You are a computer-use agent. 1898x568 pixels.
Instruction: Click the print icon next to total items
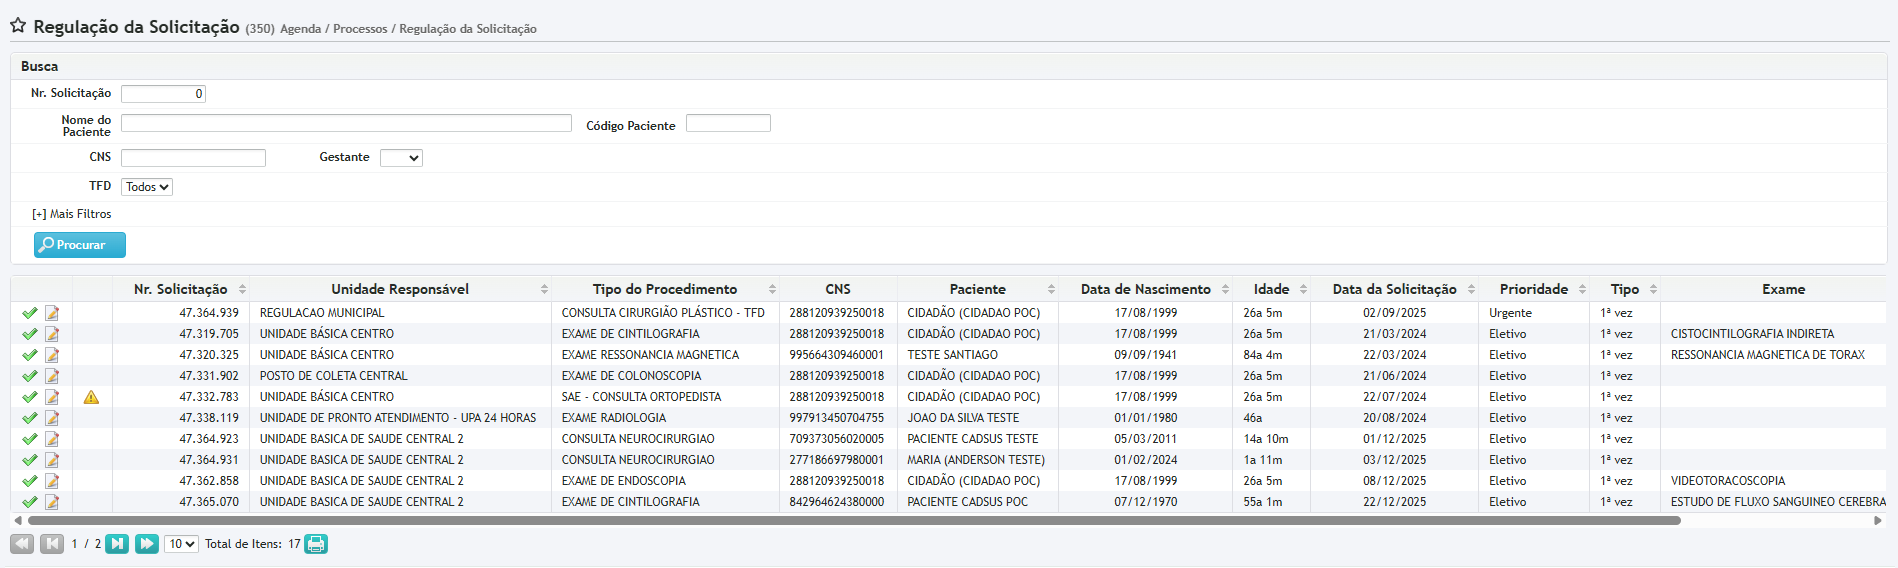(x=316, y=544)
